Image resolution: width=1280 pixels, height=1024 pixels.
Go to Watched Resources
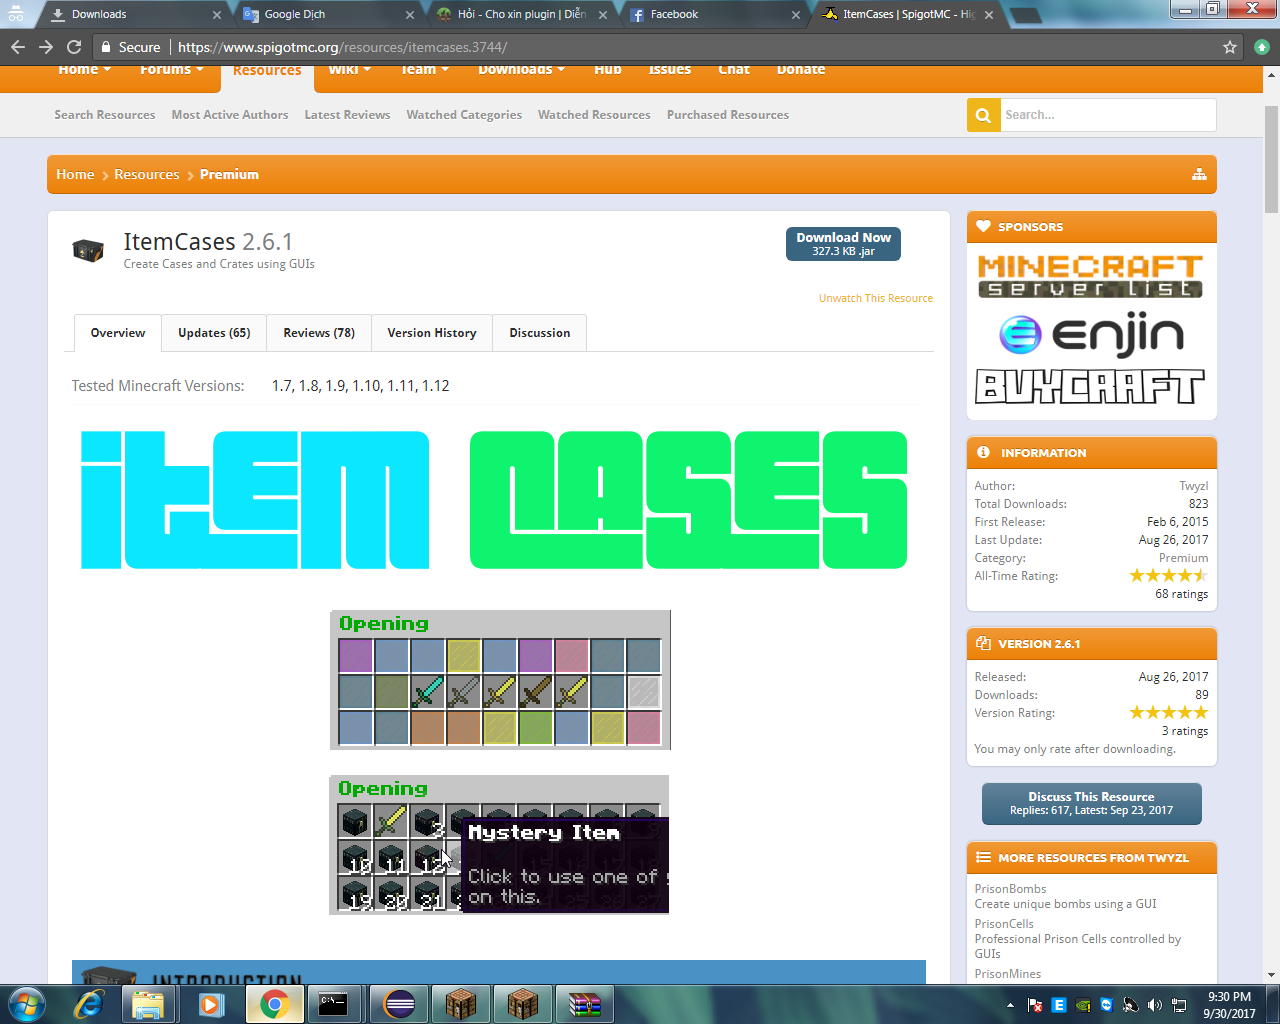click(594, 115)
